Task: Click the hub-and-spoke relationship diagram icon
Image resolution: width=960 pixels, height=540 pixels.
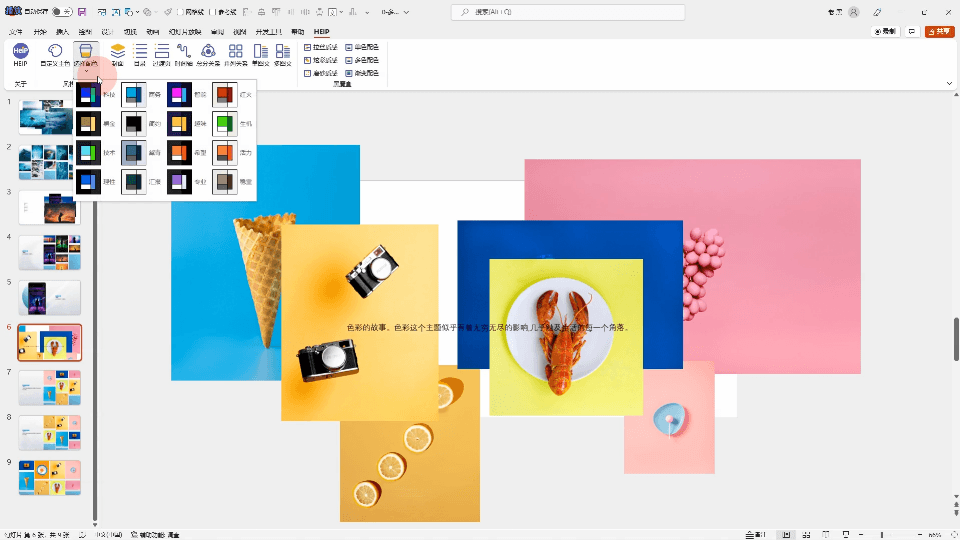Action: [x=208, y=51]
